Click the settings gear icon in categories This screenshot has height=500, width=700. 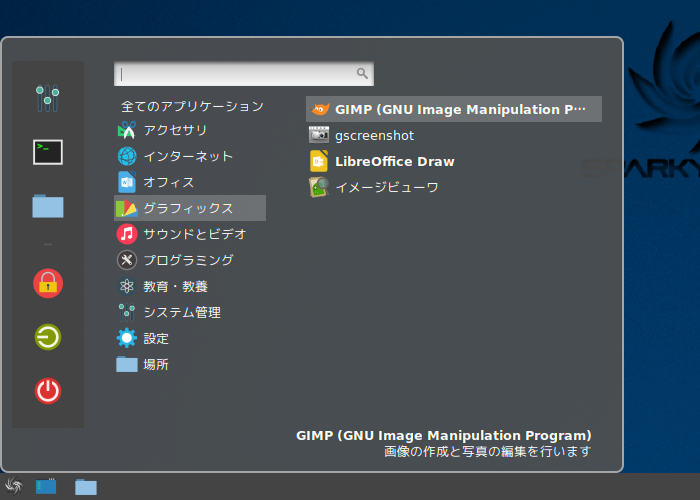click(x=127, y=338)
